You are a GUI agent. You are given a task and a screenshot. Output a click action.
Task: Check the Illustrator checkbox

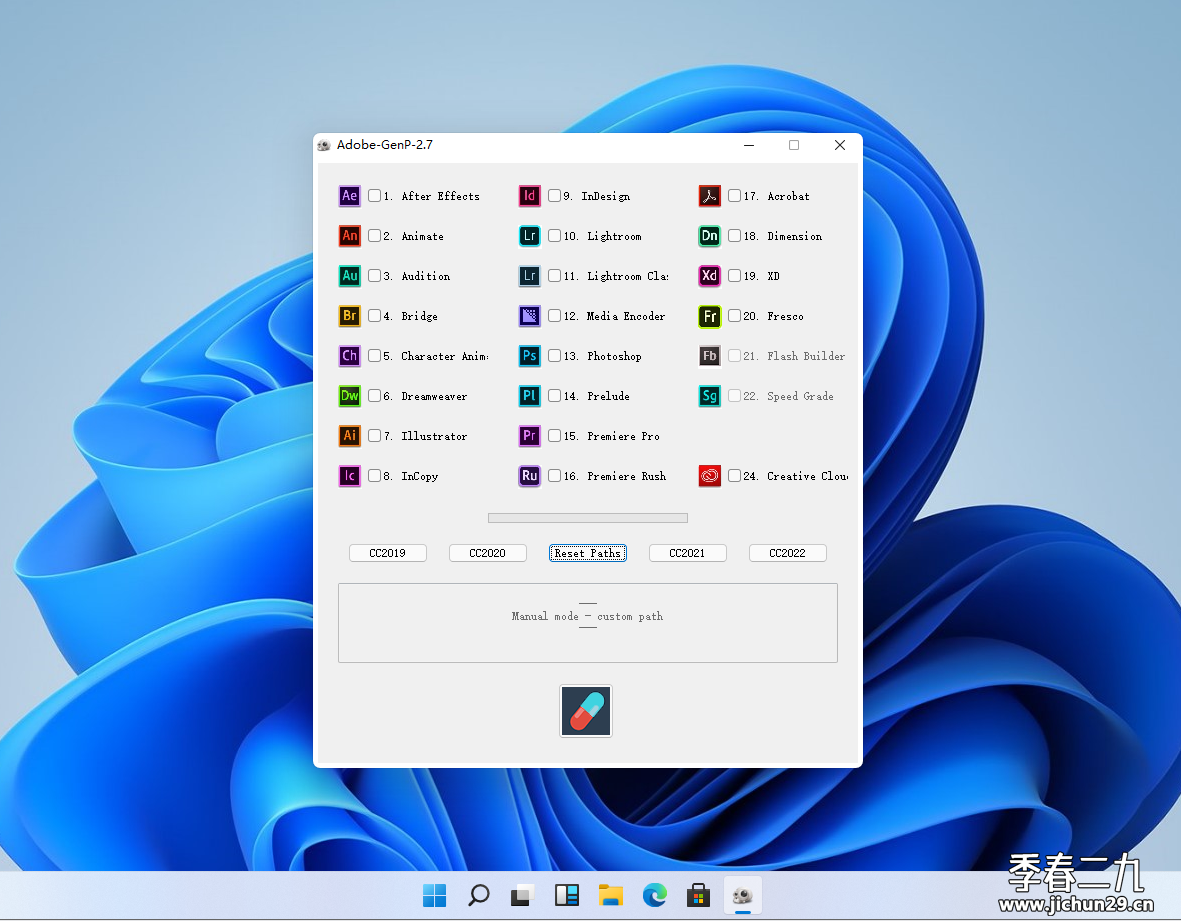click(x=374, y=435)
